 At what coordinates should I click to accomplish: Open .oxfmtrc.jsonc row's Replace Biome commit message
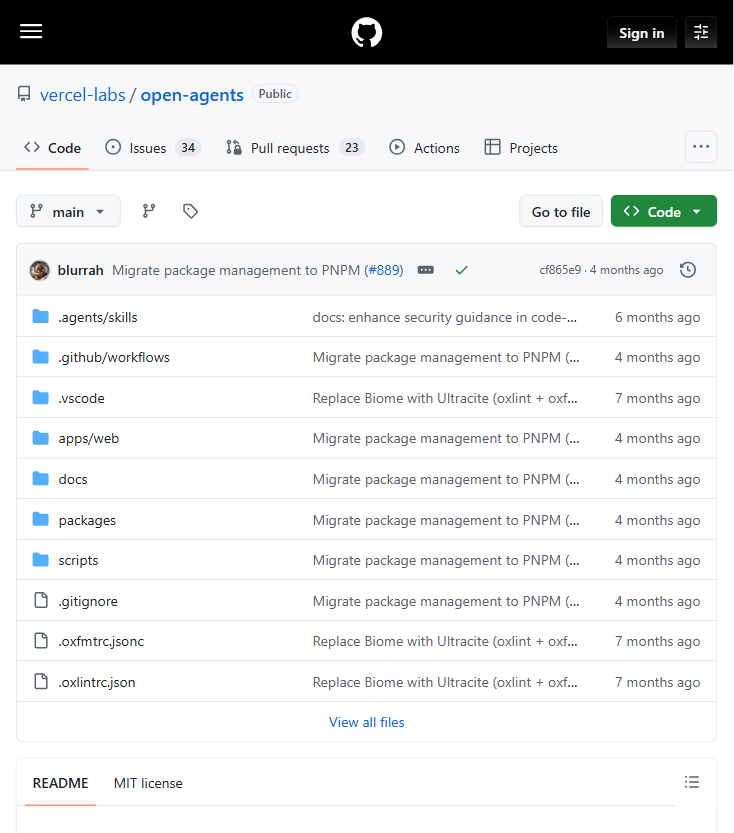(445, 642)
